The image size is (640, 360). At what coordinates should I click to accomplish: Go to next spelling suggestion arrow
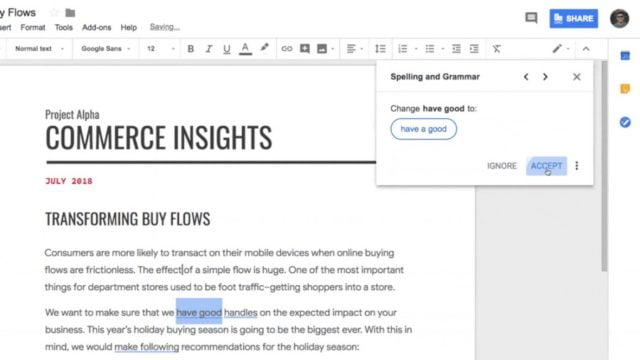[545, 77]
